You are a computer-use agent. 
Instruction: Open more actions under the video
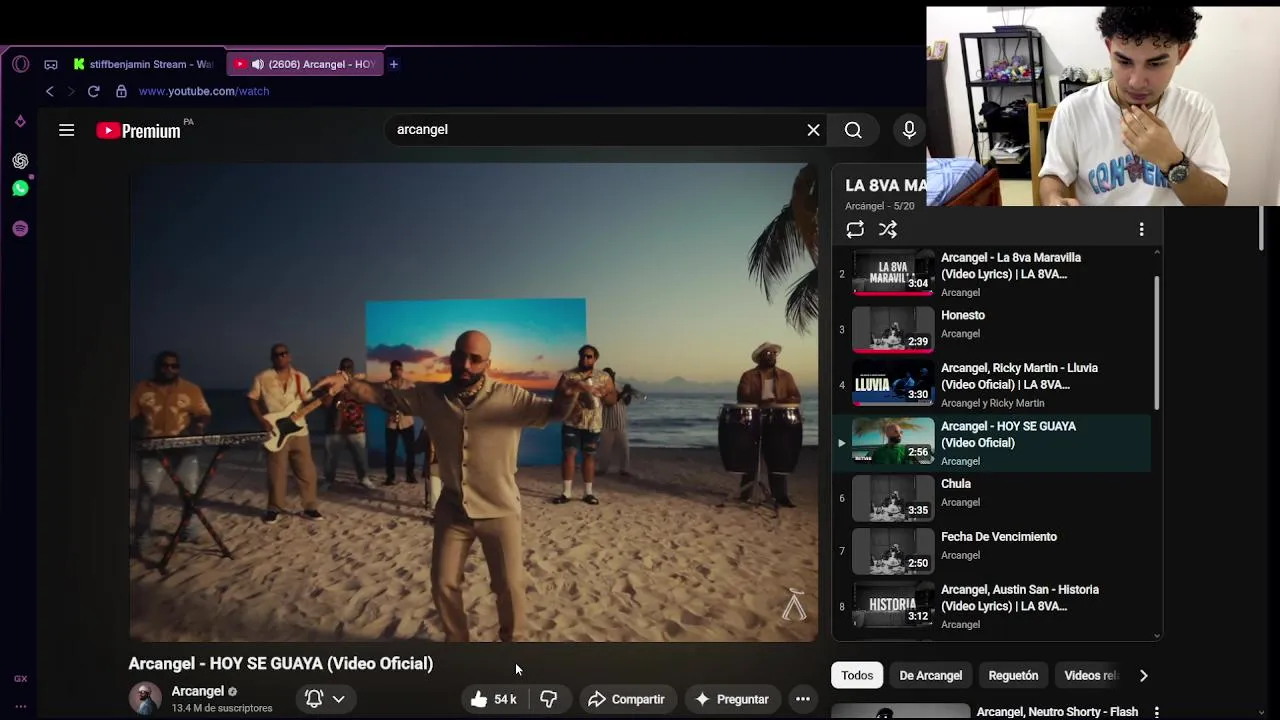click(802, 699)
